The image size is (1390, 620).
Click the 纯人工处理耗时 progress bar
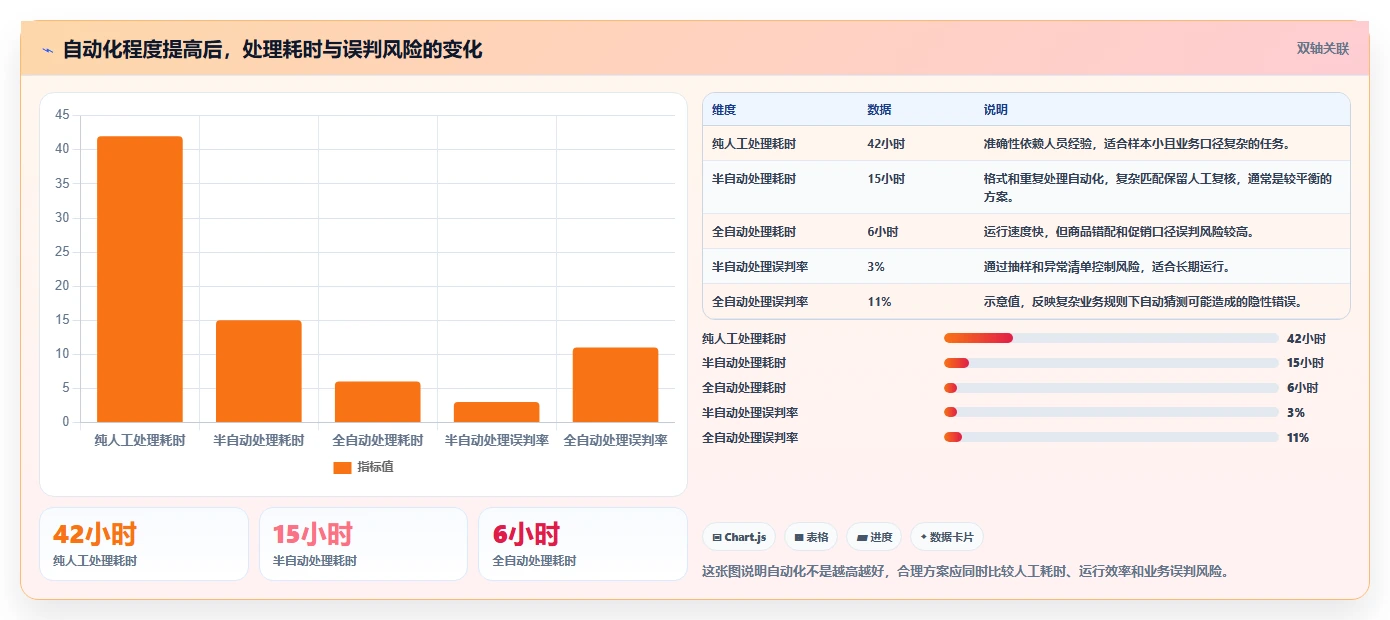click(x=1111, y=338)
